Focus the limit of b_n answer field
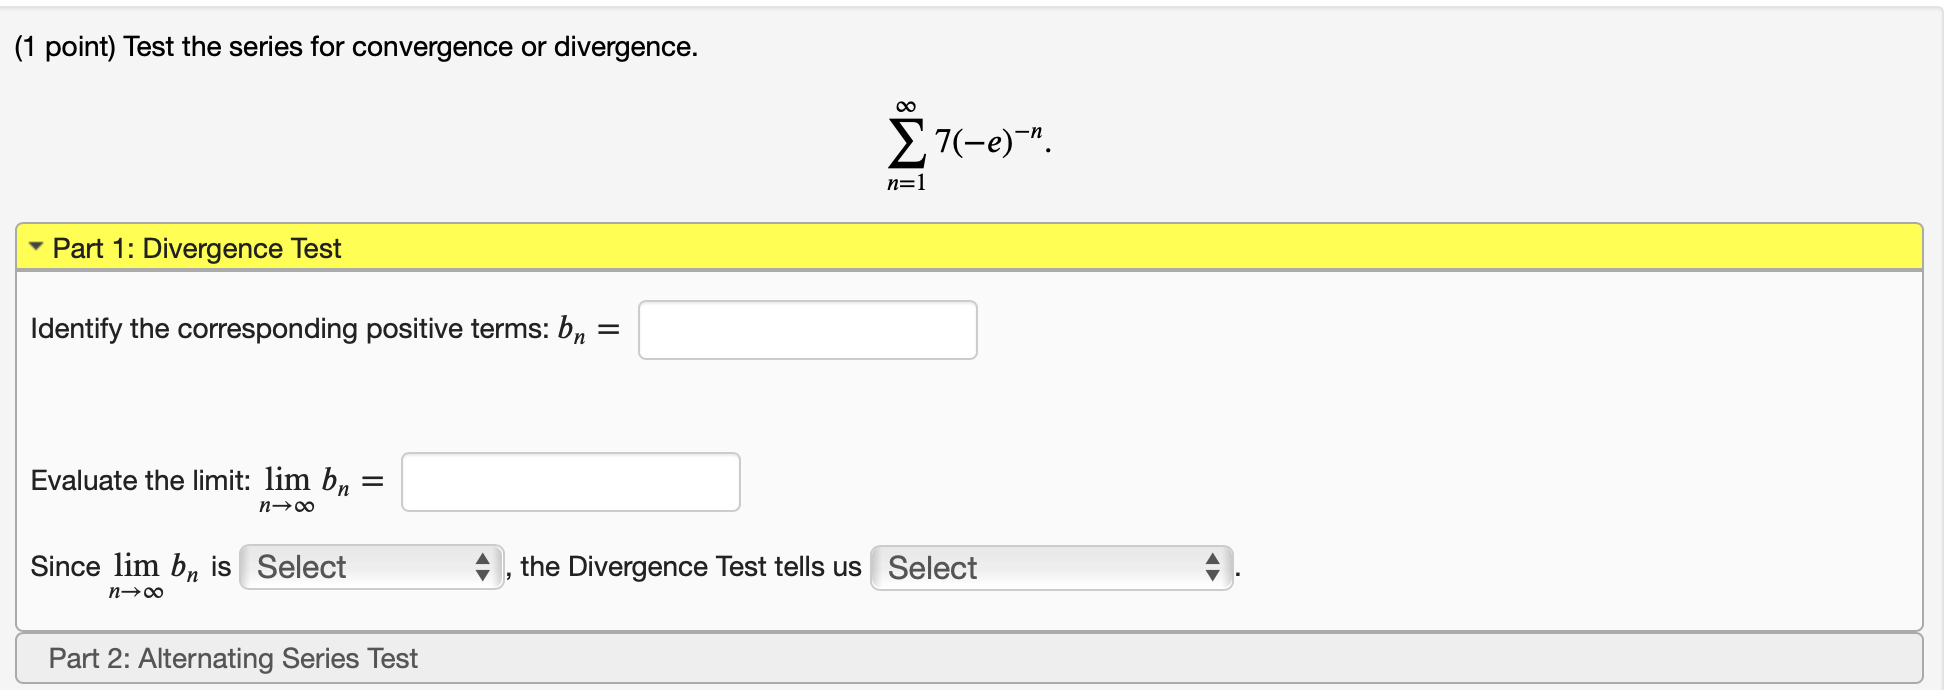This screenshot has width=1946, height=690. point(570,482)
